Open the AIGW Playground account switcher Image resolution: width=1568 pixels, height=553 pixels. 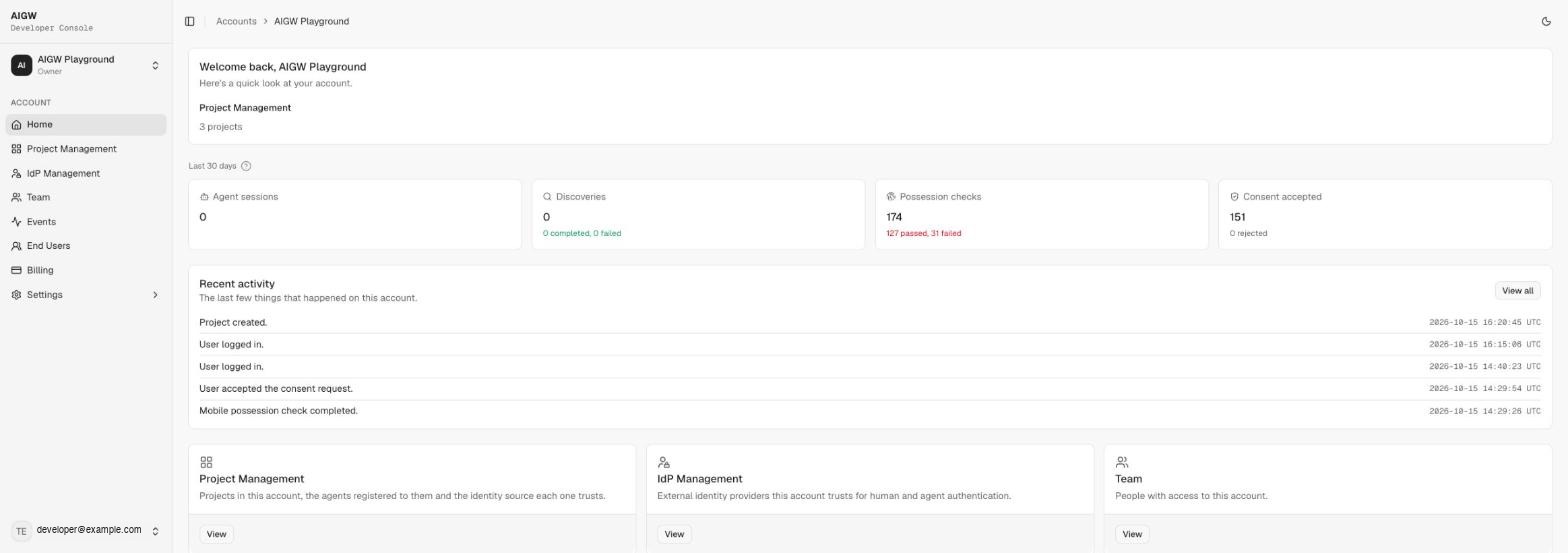point(86,65)
